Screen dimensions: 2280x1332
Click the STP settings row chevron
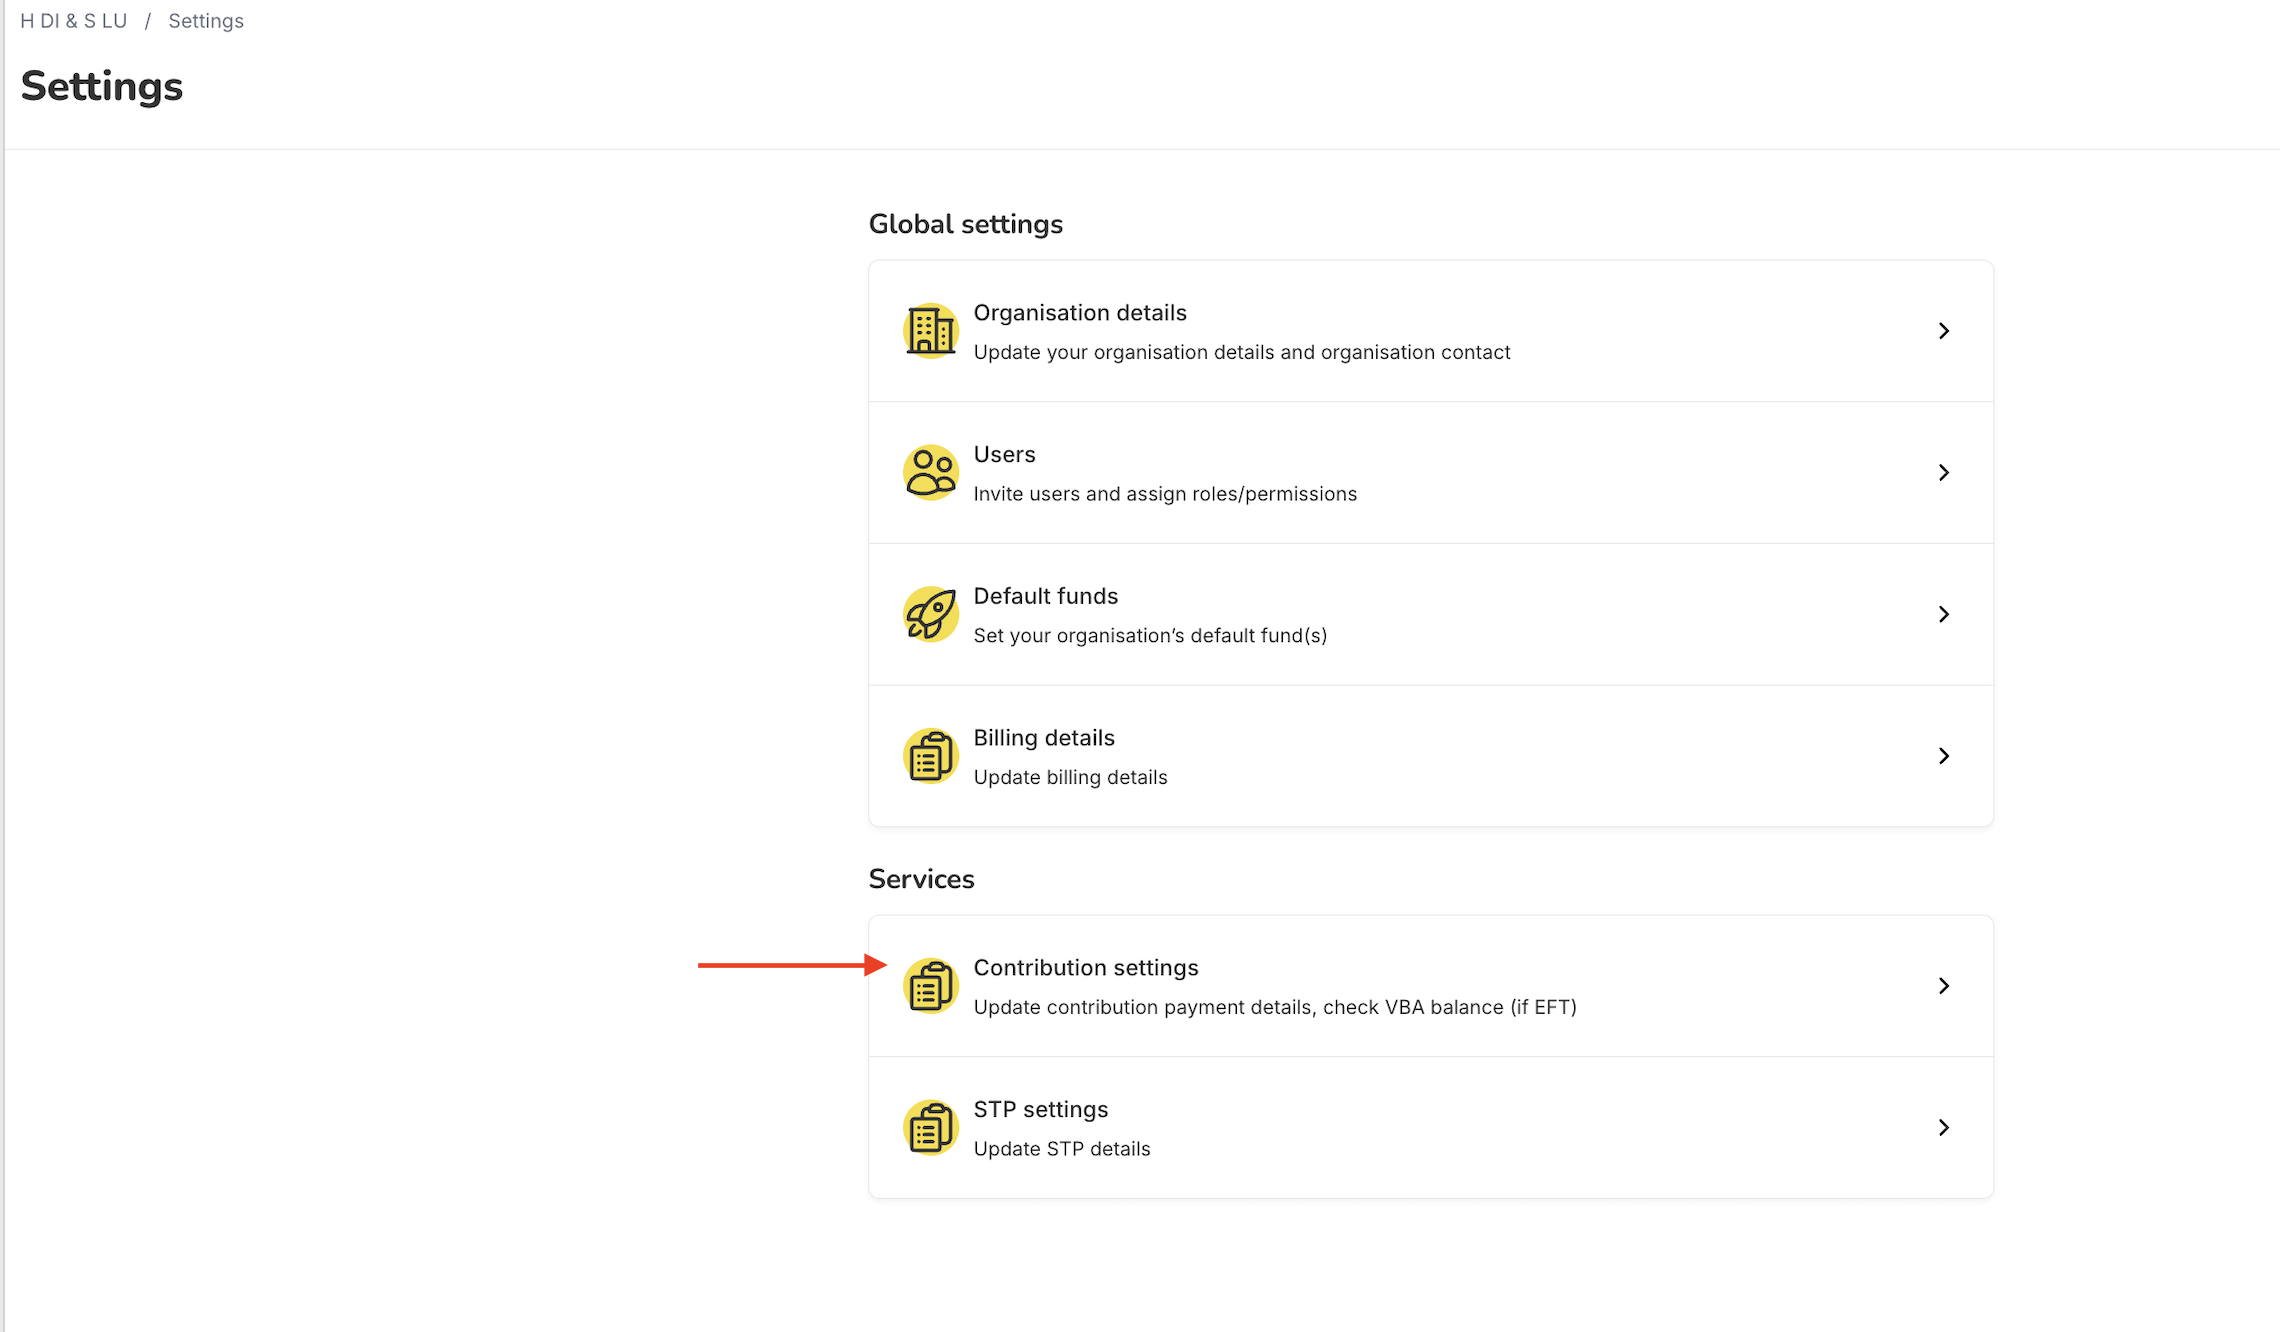tap(1943, 1128)
